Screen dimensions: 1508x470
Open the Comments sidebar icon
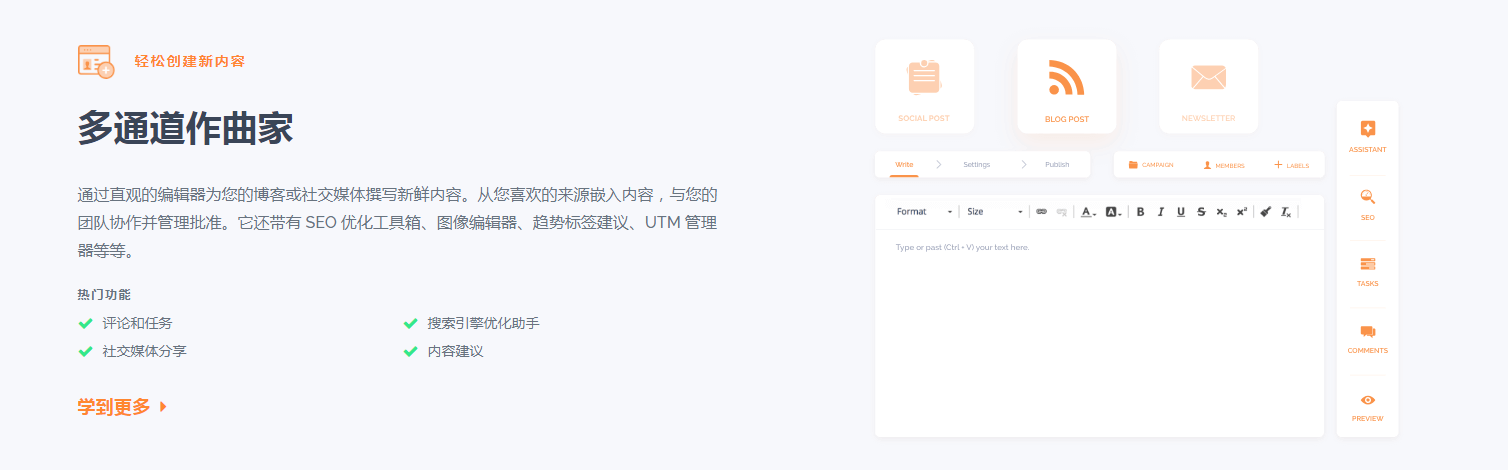[1367, 332]
